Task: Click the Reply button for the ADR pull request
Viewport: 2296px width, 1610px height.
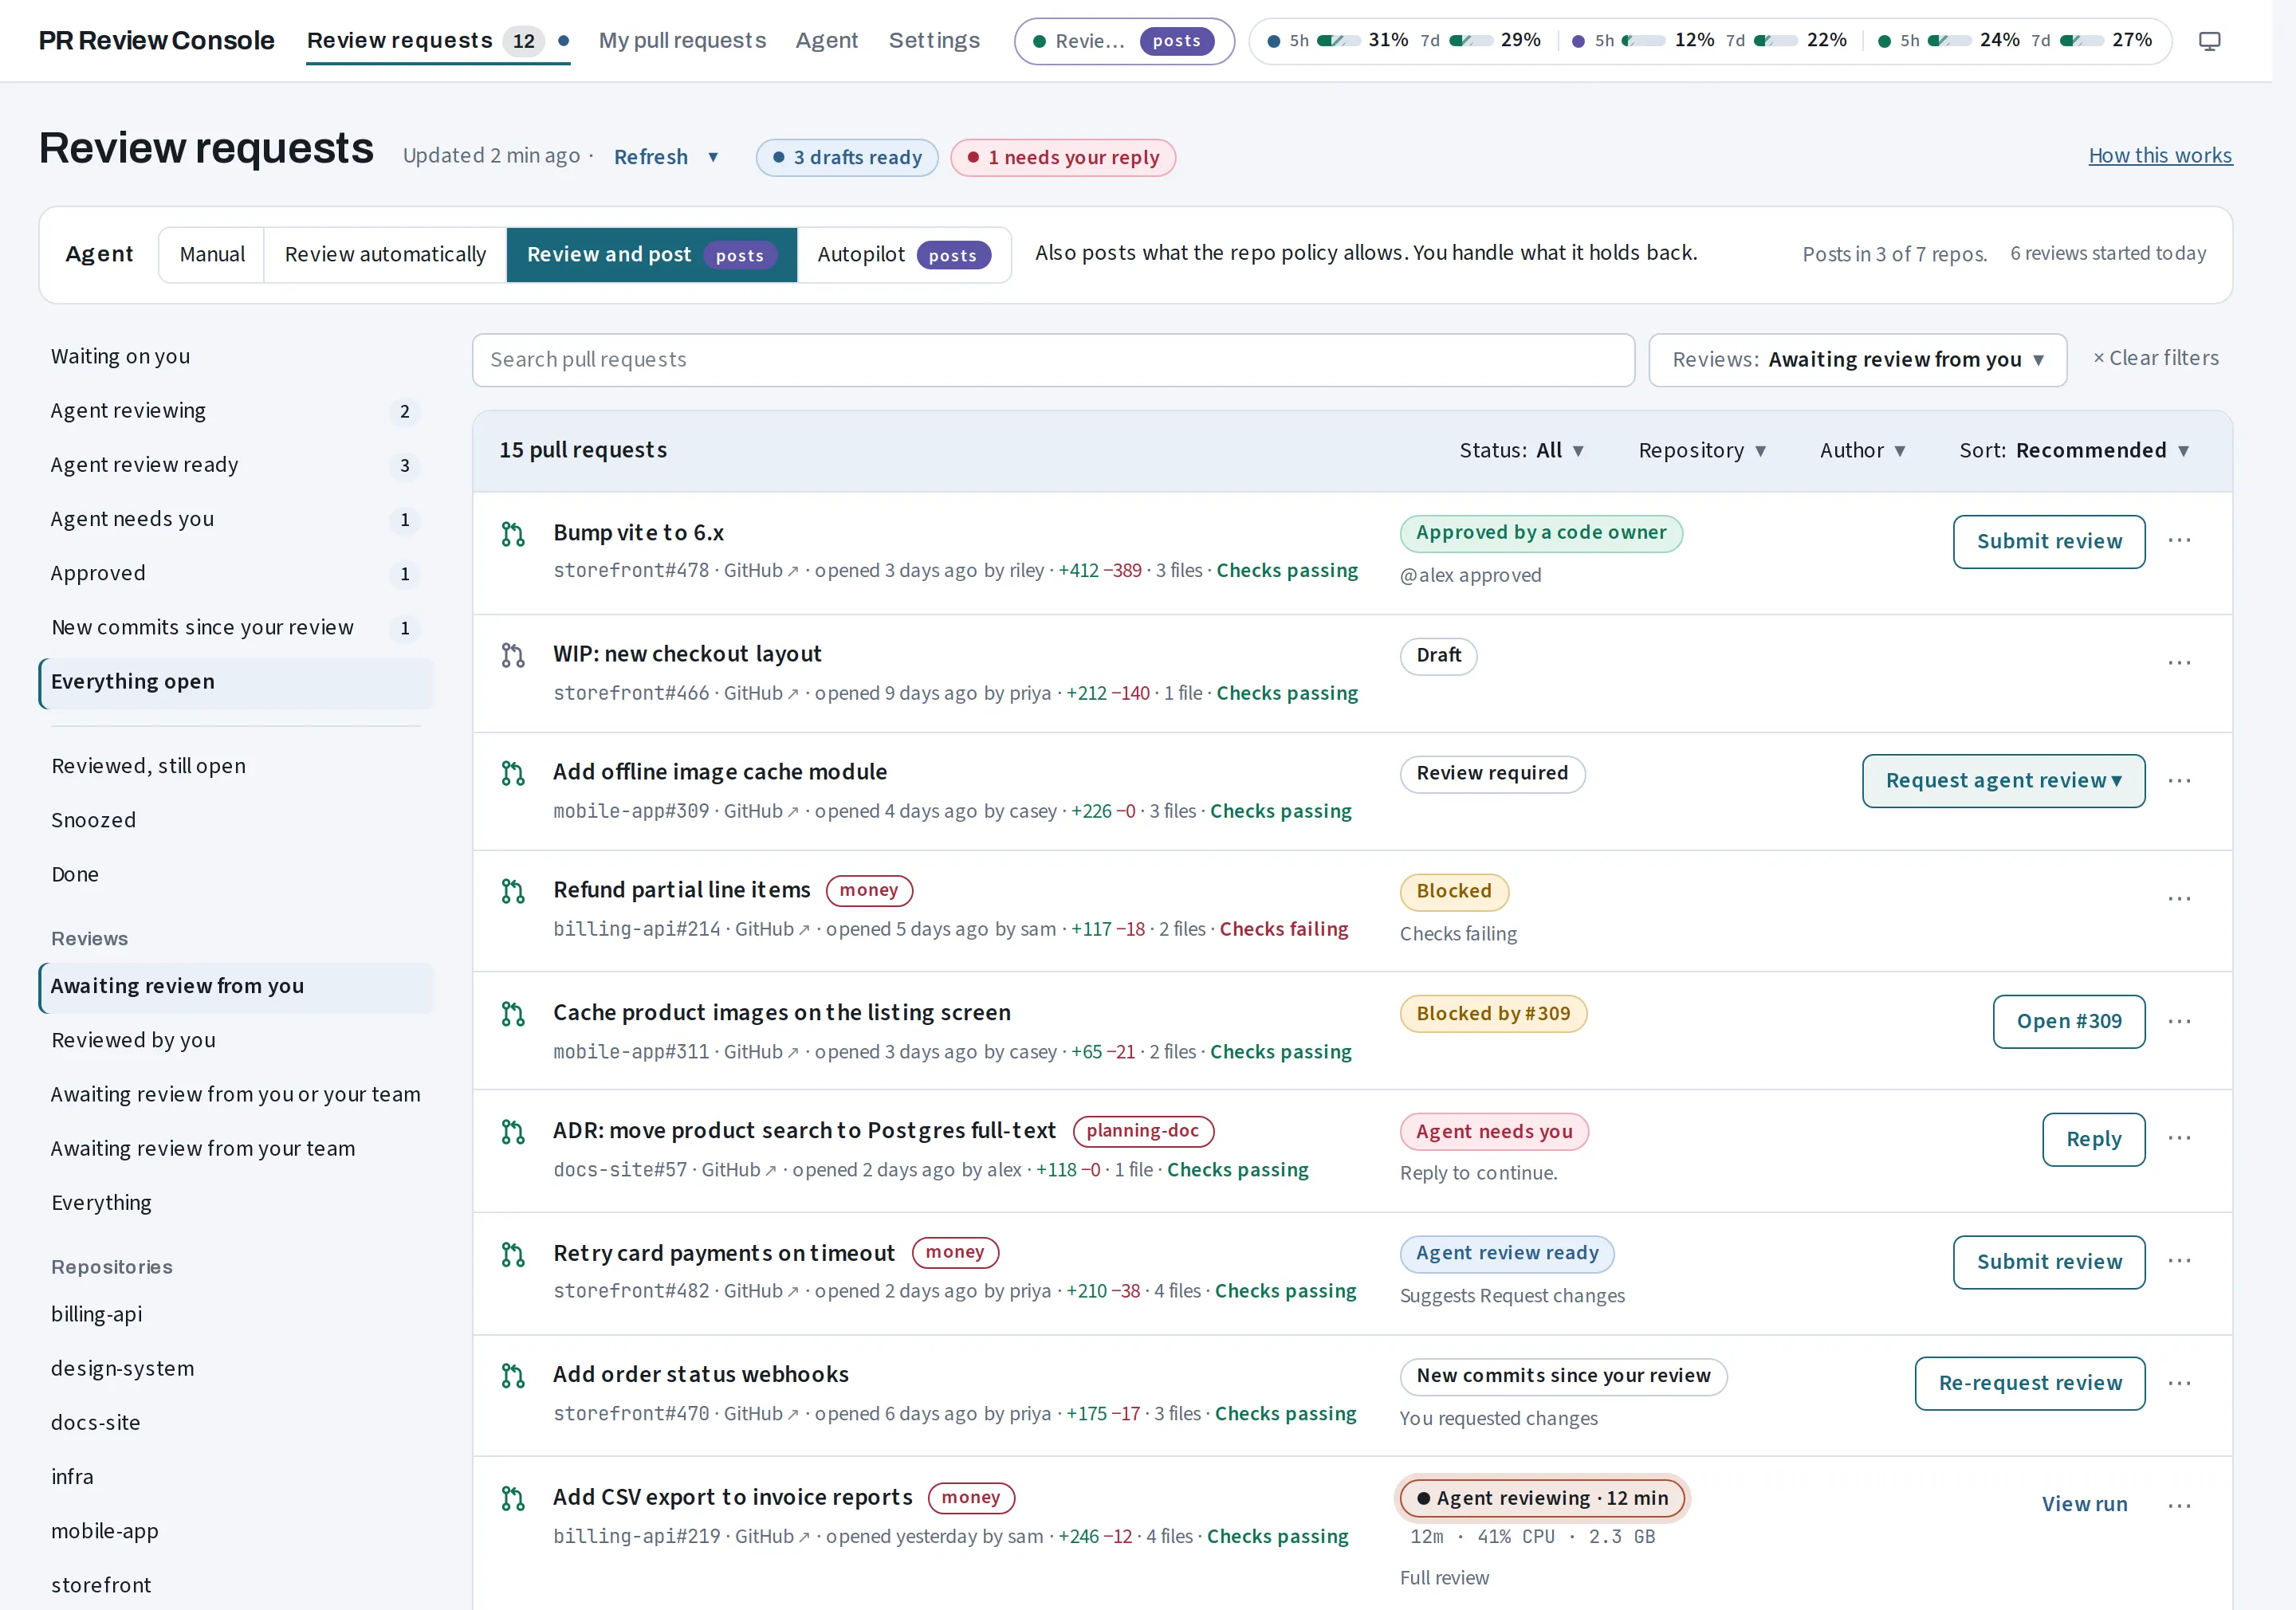Action: click(x=2093, y=1140)
